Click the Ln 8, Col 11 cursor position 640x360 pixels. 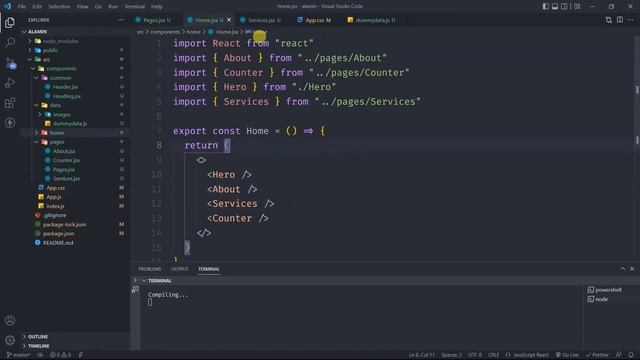click(422, 355)
